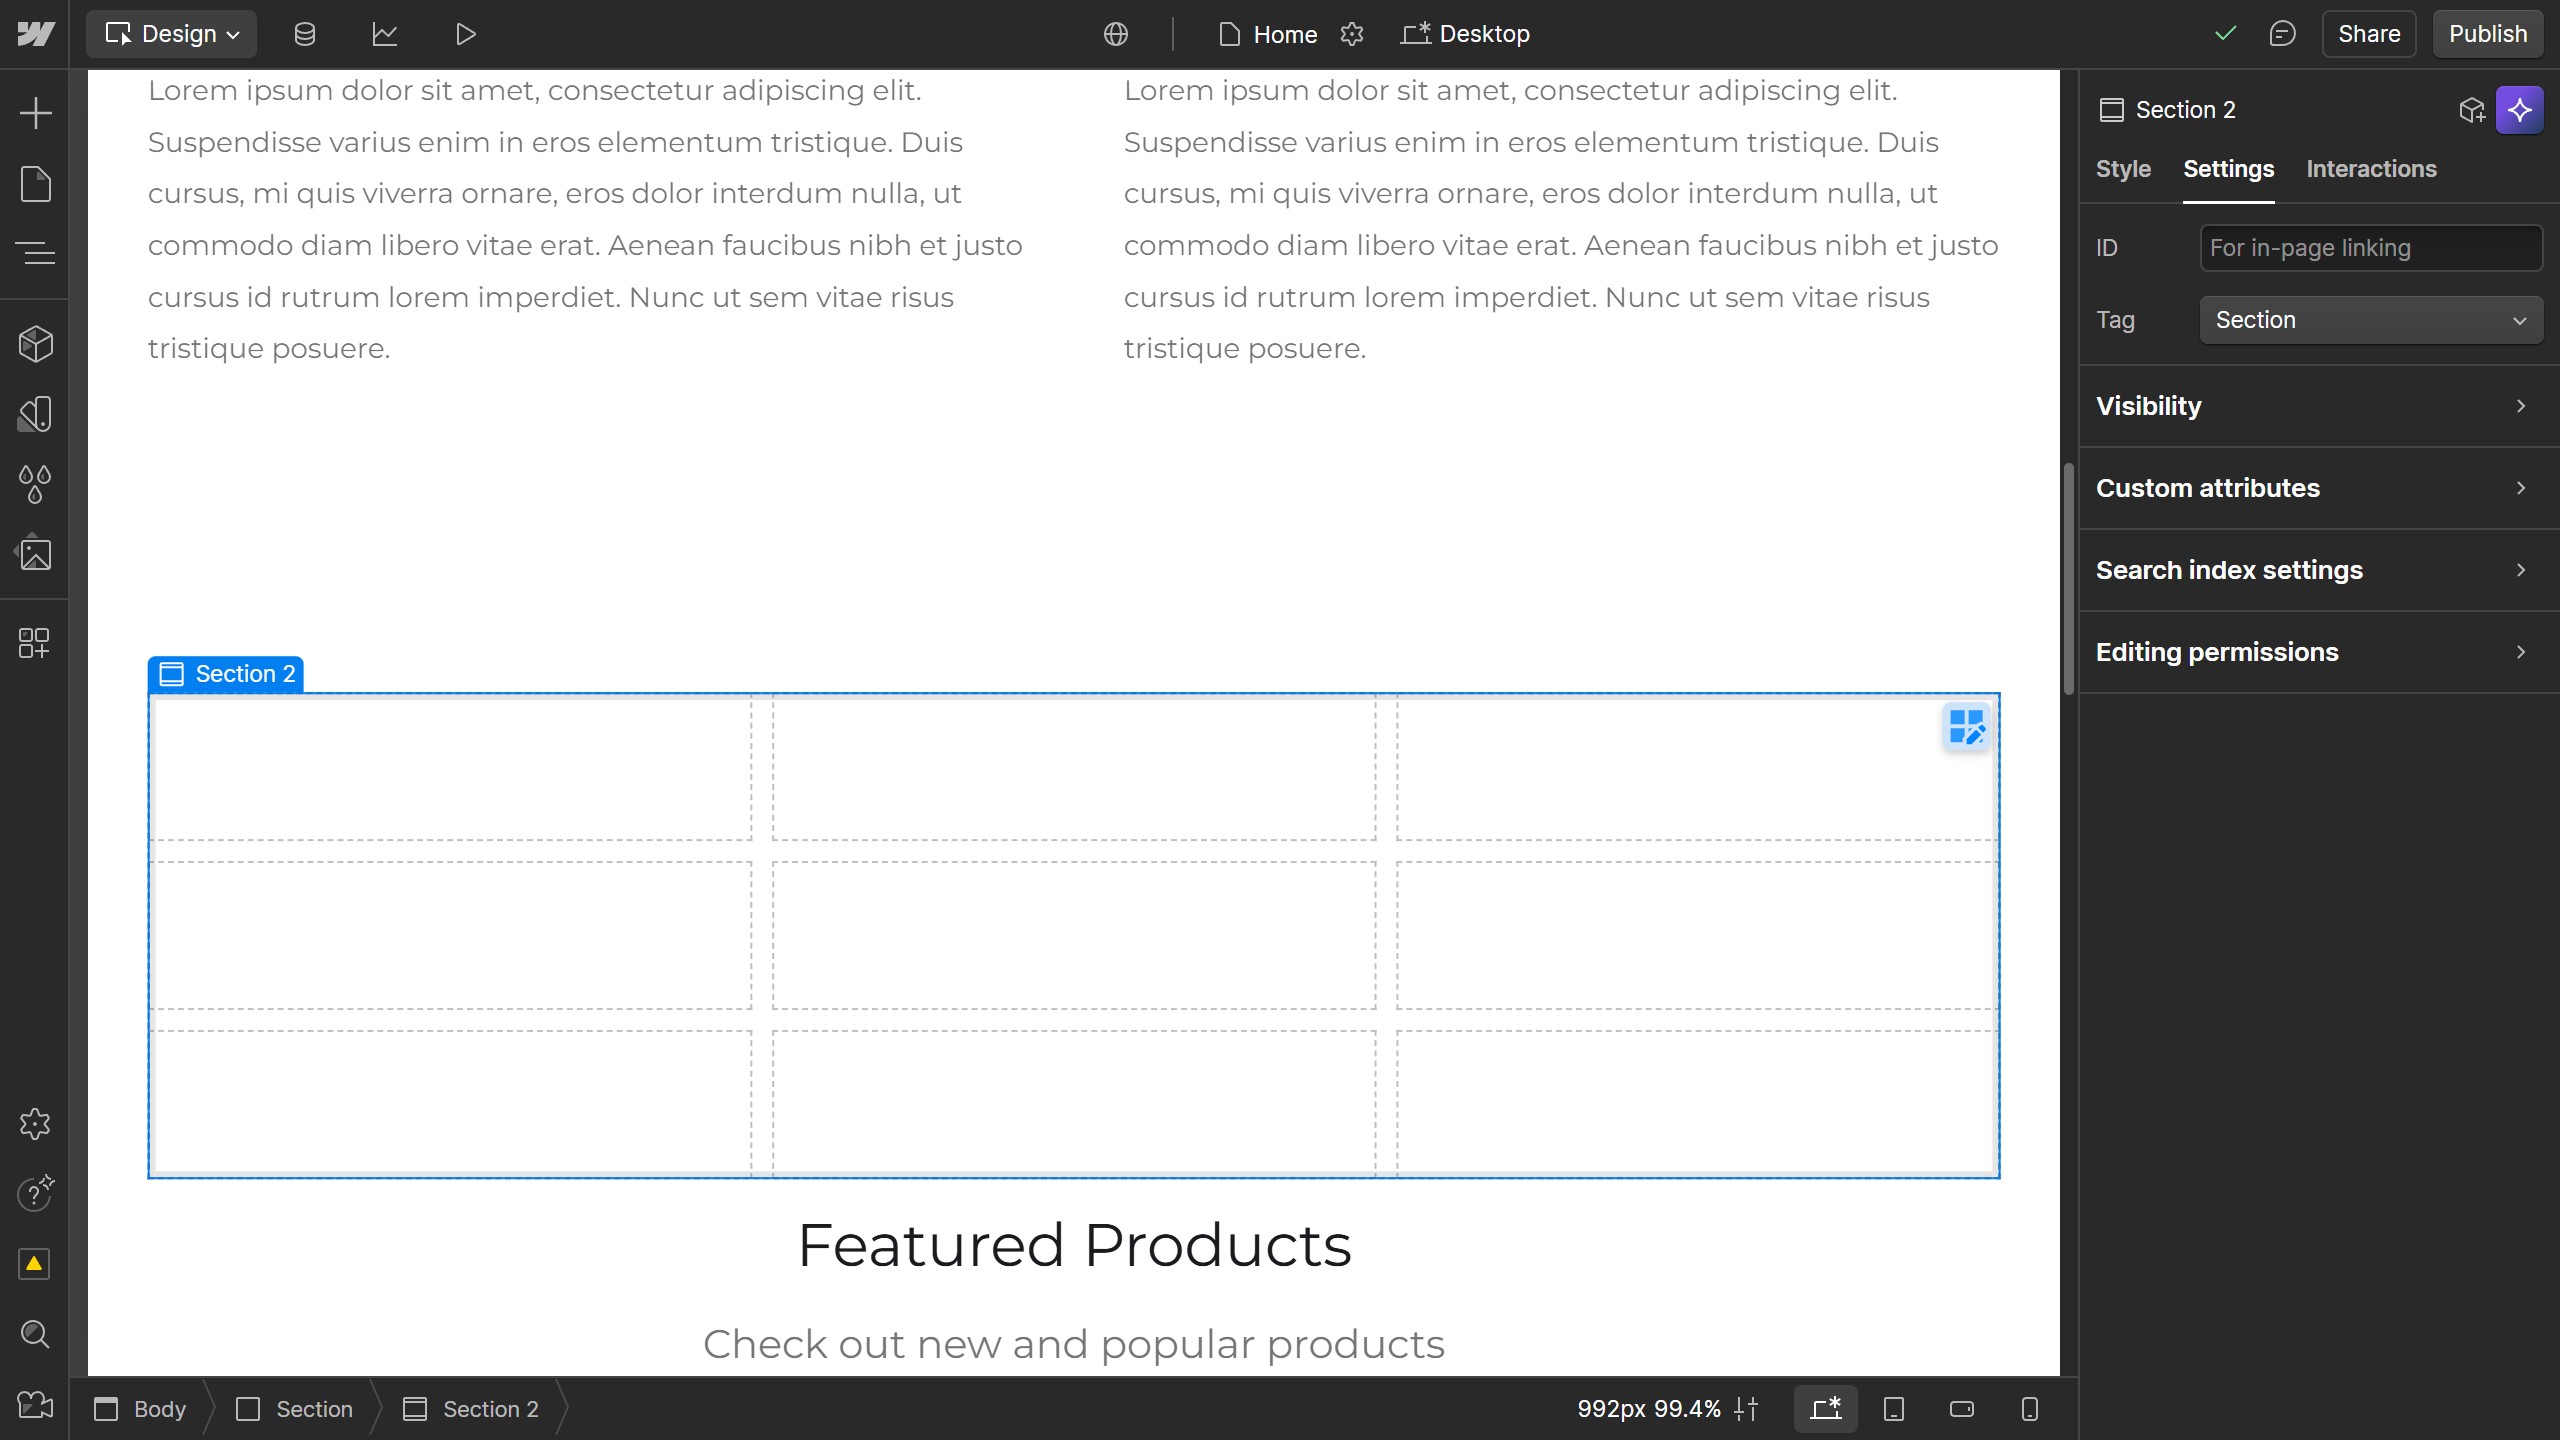
Task: Click the ID in-page linking field
Action: [2370, 247]
